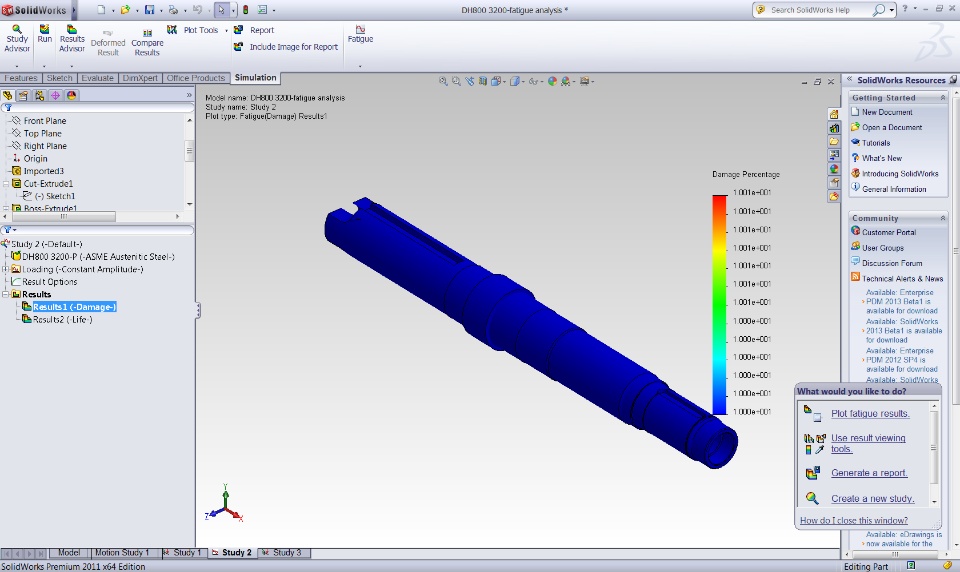The image size is (960, 572).
Task: Open Appearances tab in task pane
Action: (x=834, y=169)
